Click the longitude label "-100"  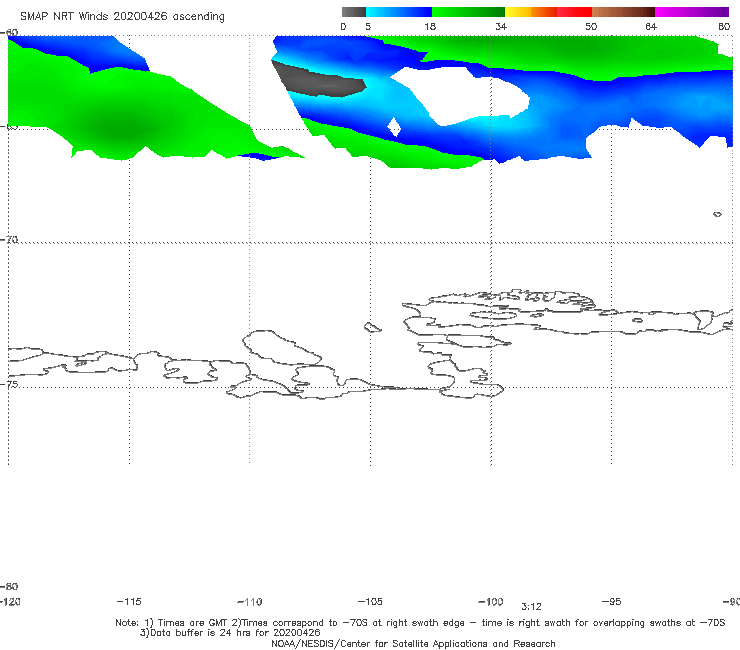[x=491, y=601]
